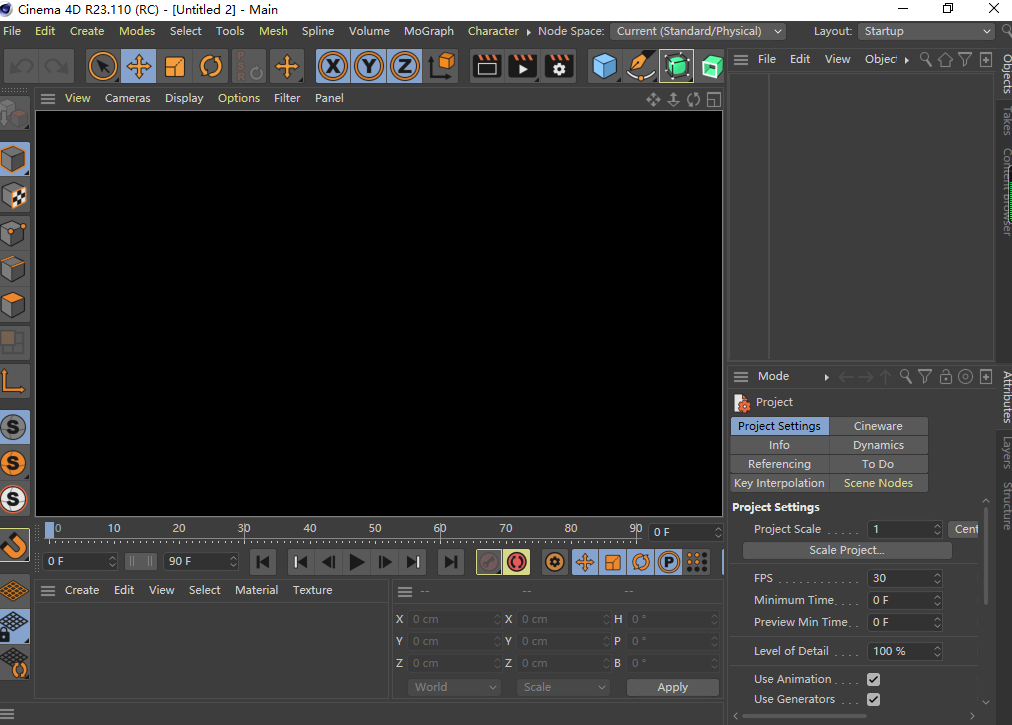
Task: Open the Layout dropdown showing Startup
Action: [x=925, y=31]
